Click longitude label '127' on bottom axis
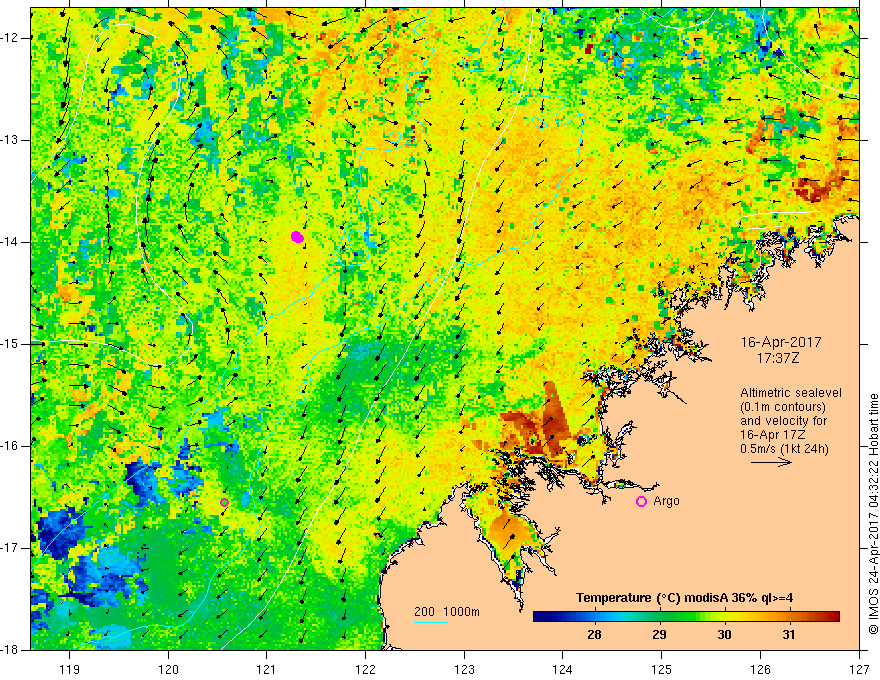880x680 pixels. point(859,669)
